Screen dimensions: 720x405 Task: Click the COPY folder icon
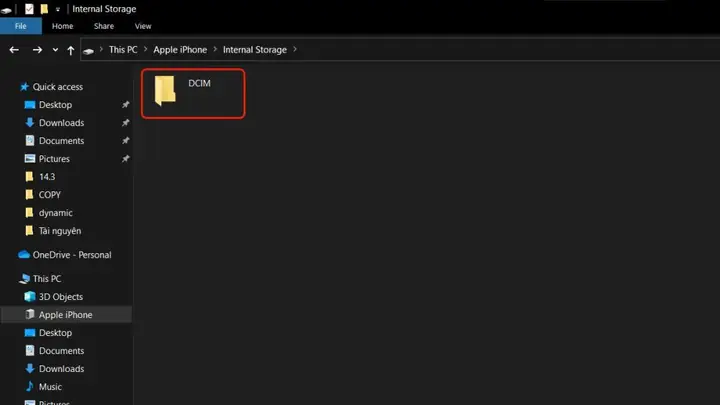point(29,194)
